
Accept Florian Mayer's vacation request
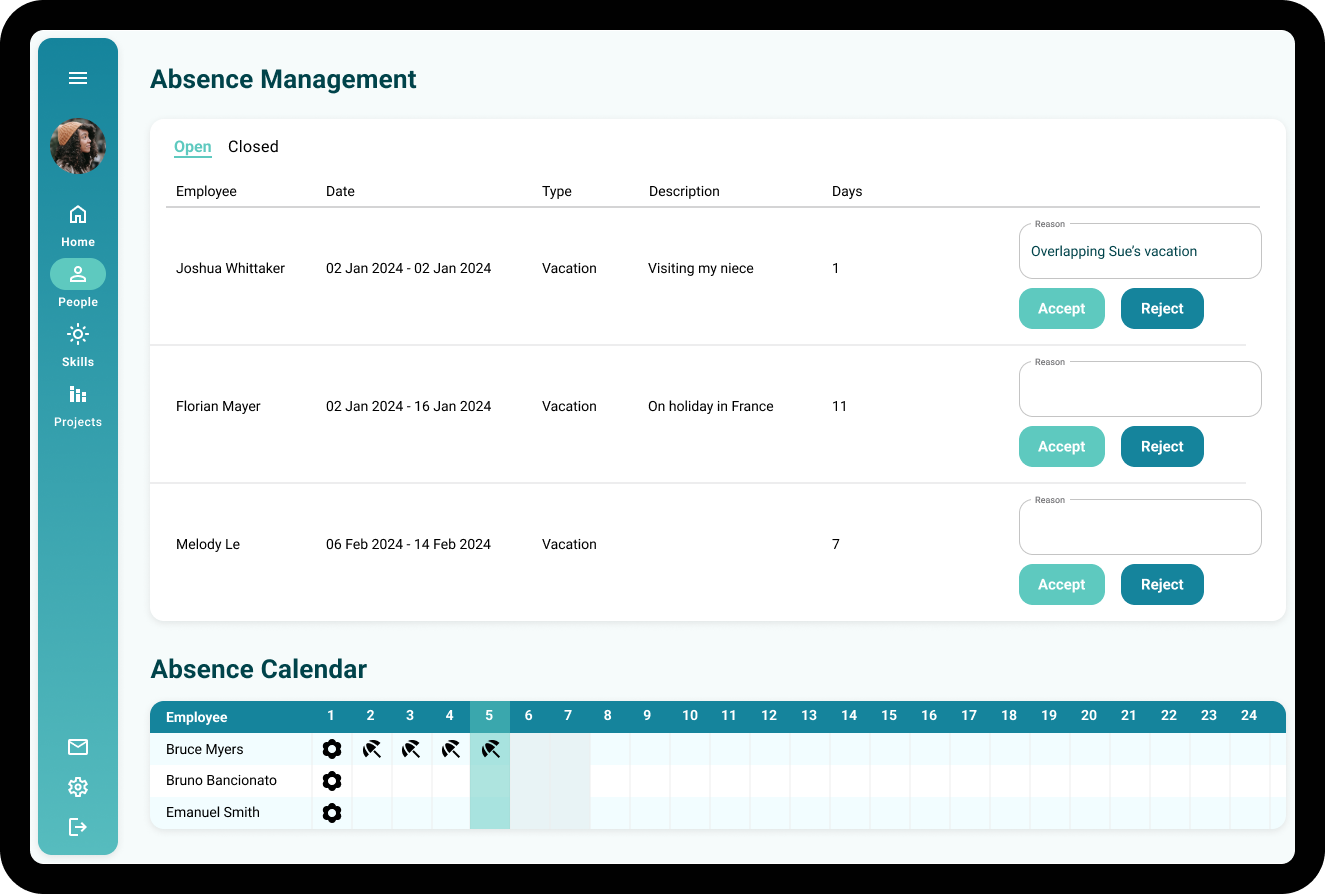pos(1062,447)
